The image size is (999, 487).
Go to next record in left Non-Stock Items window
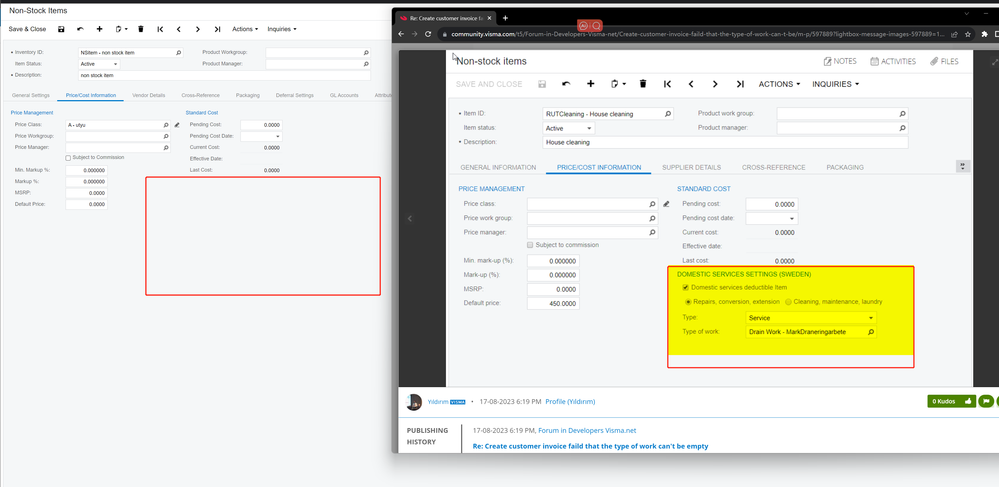click(198, 29)
